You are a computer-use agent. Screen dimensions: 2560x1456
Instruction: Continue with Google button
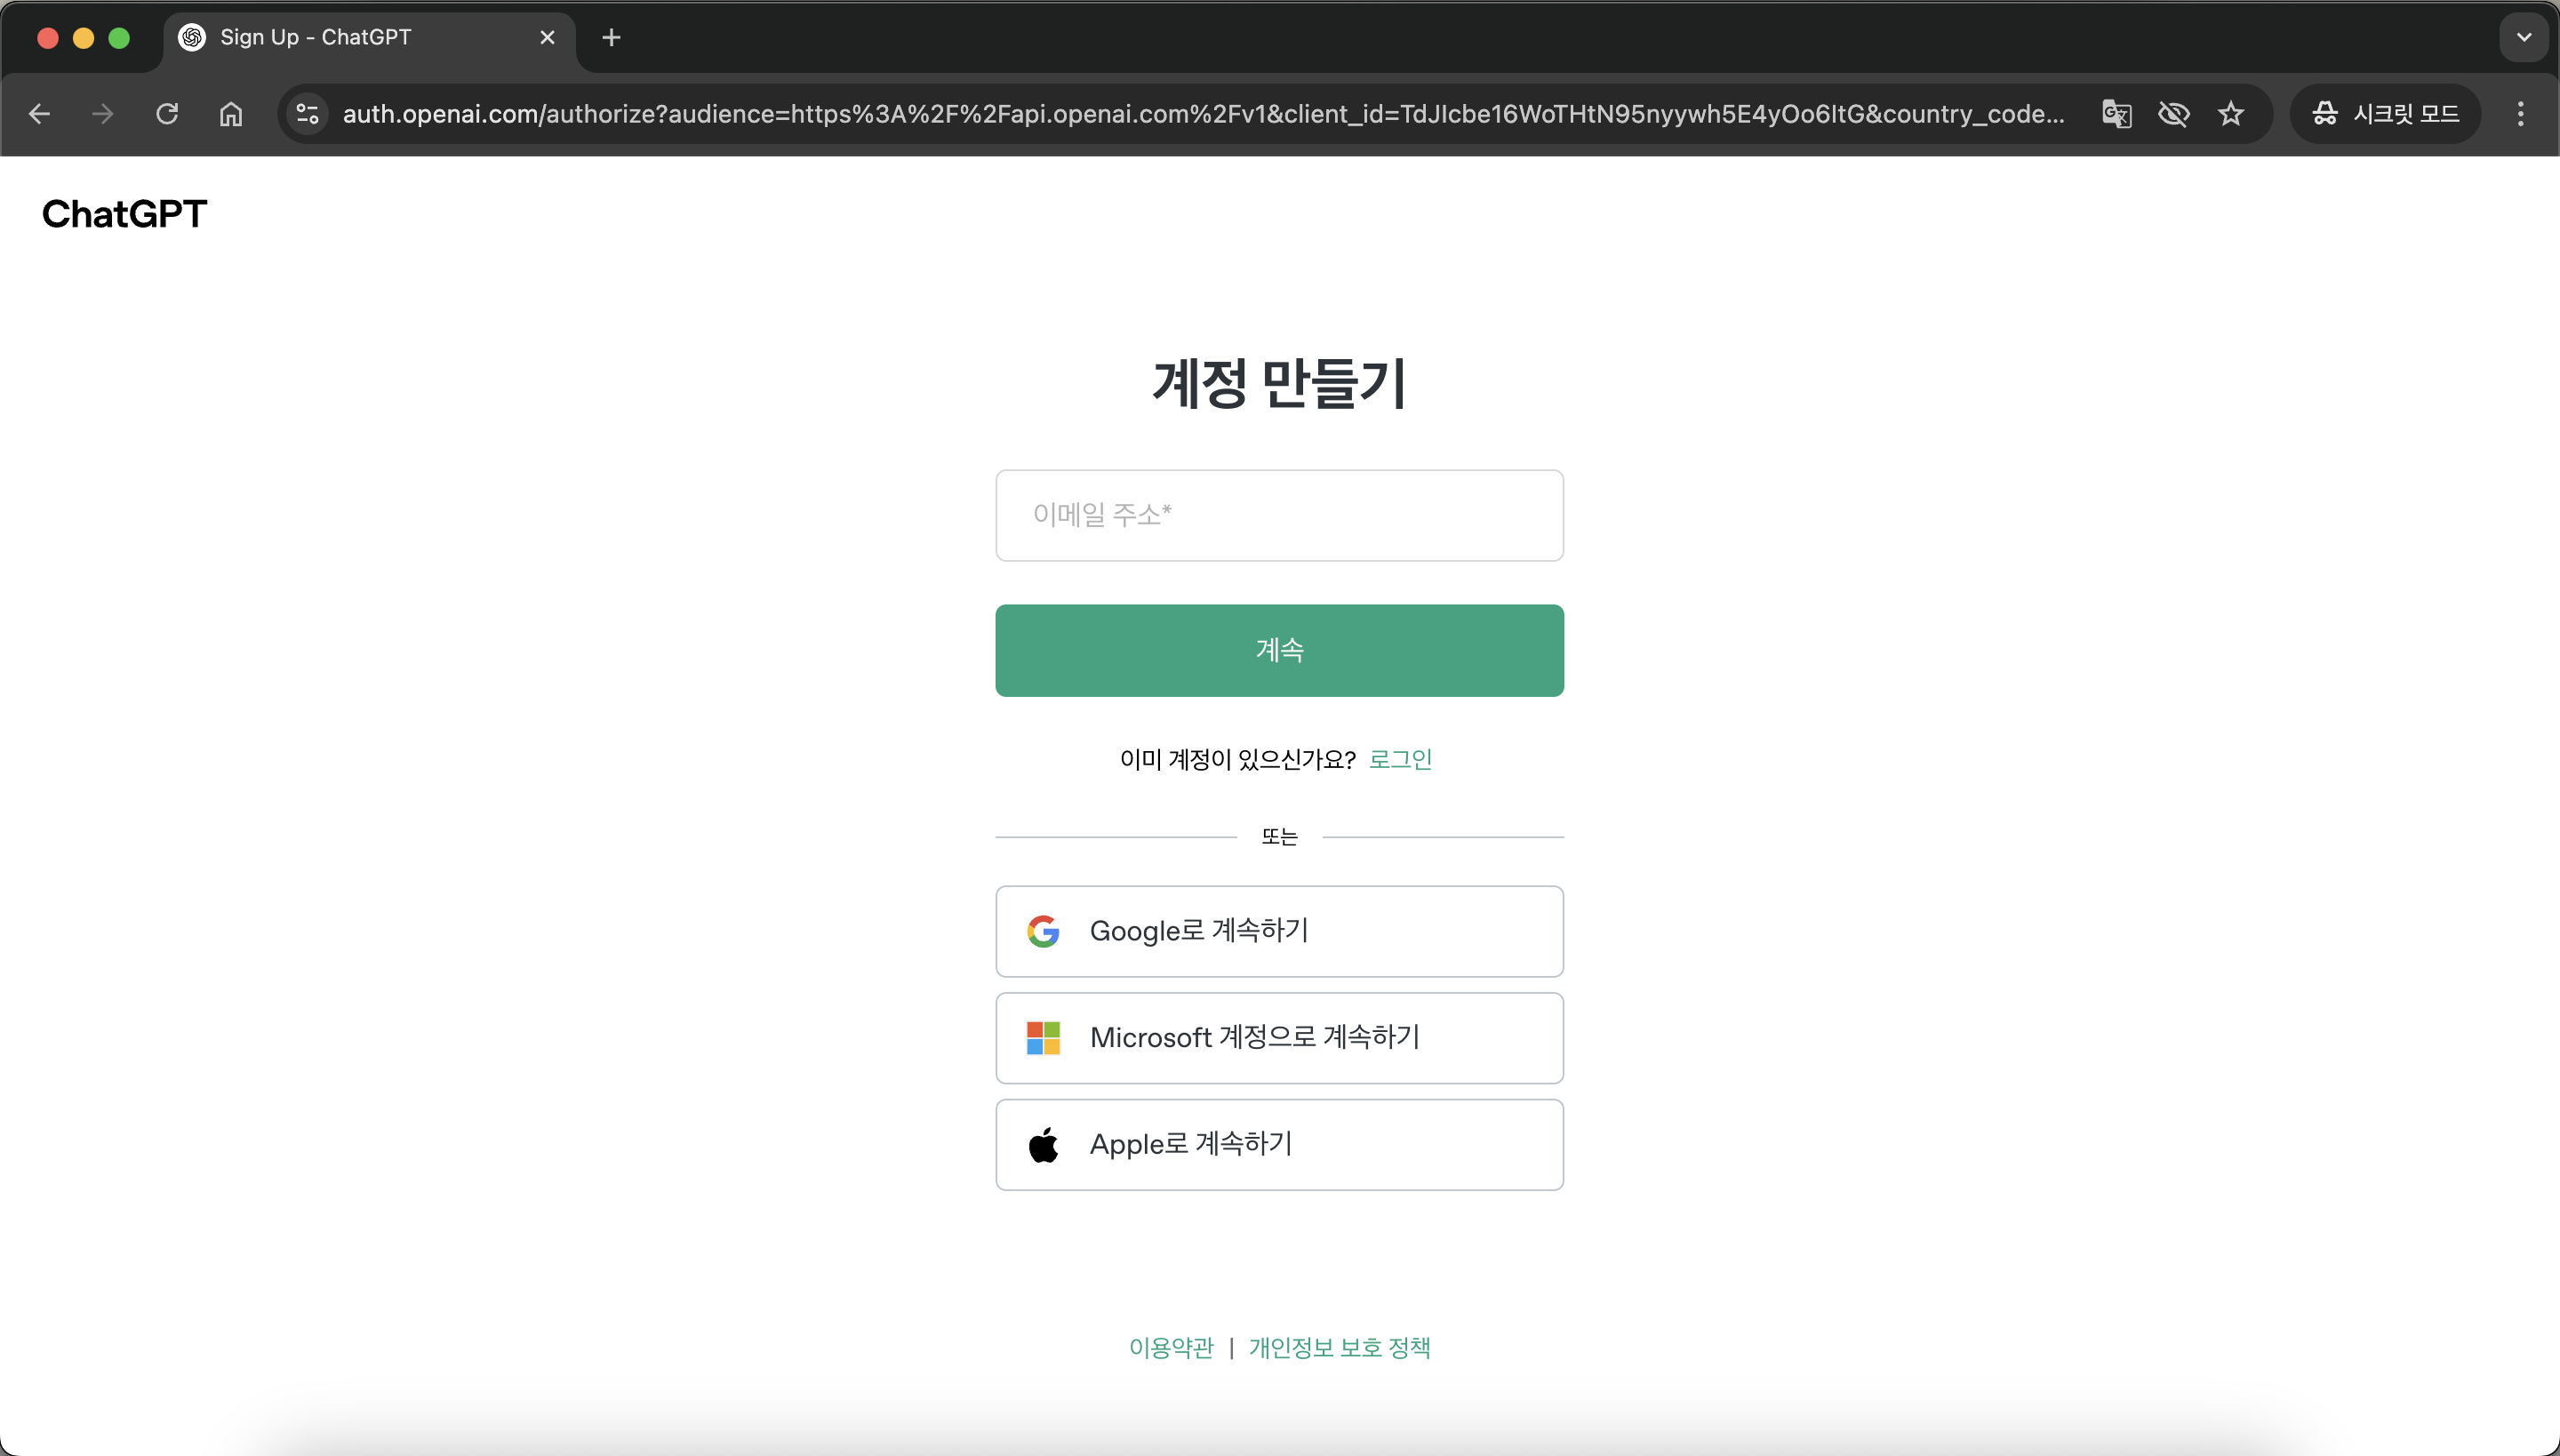click(x=1279, y=931)
